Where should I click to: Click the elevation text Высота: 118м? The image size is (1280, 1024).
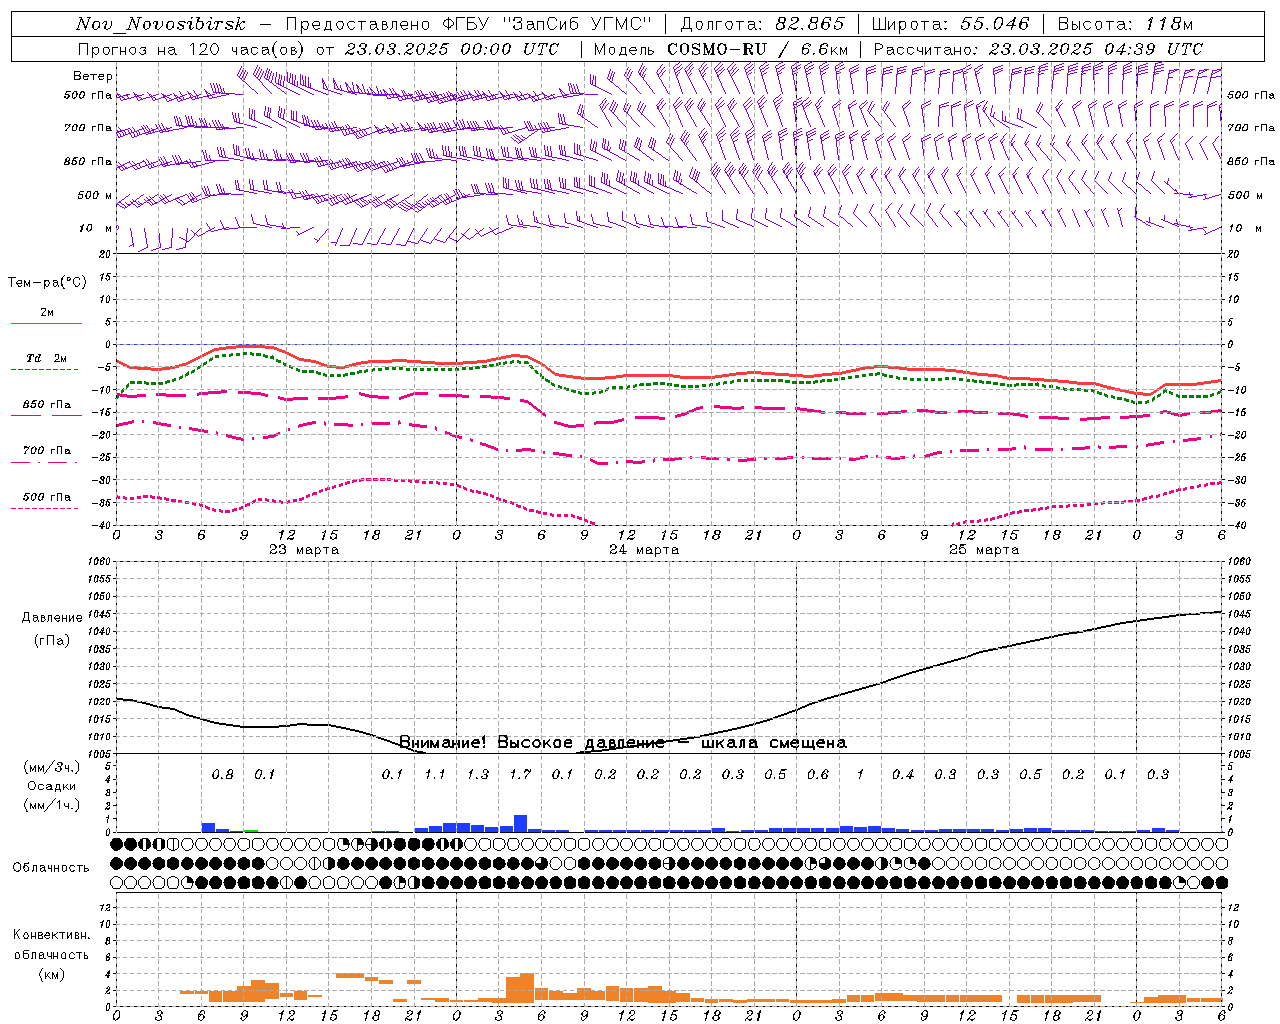coord(1125,24)
